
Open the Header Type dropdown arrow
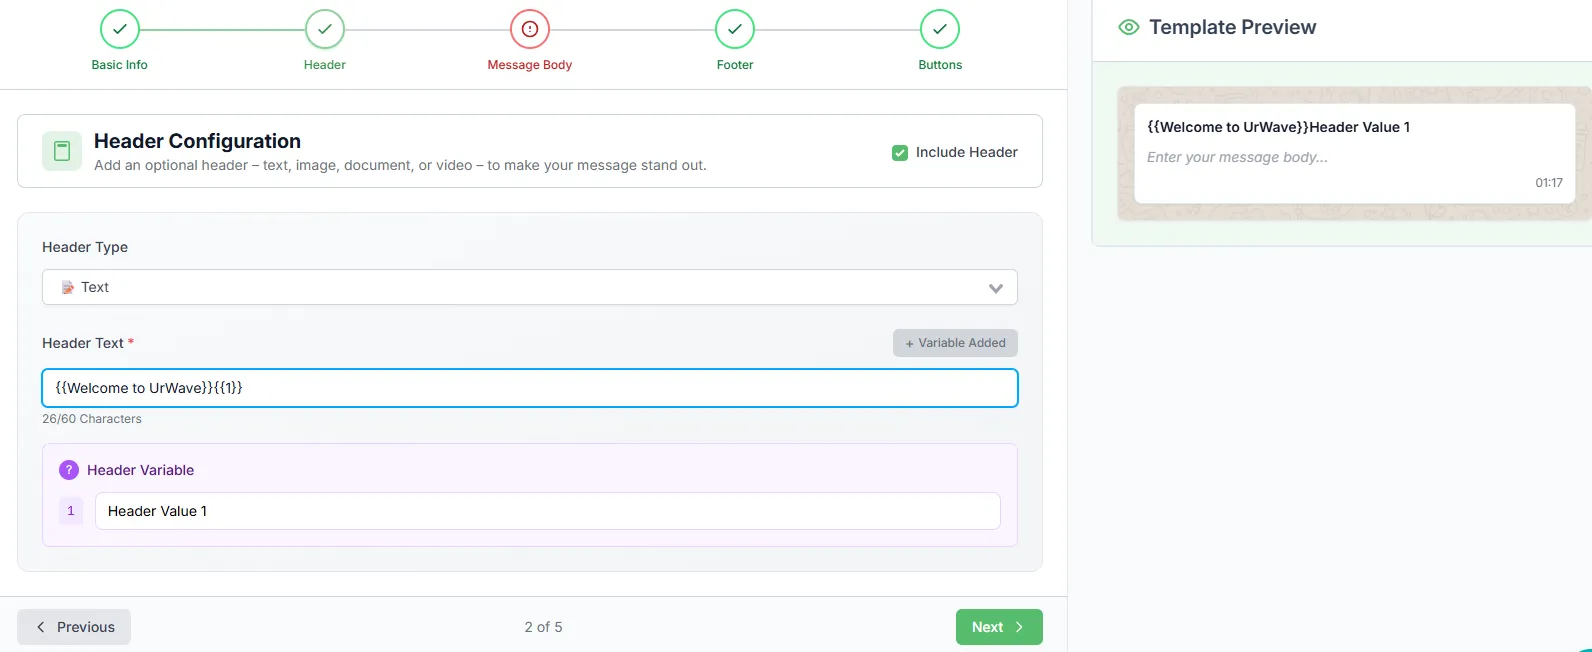[x=995, y=288]
